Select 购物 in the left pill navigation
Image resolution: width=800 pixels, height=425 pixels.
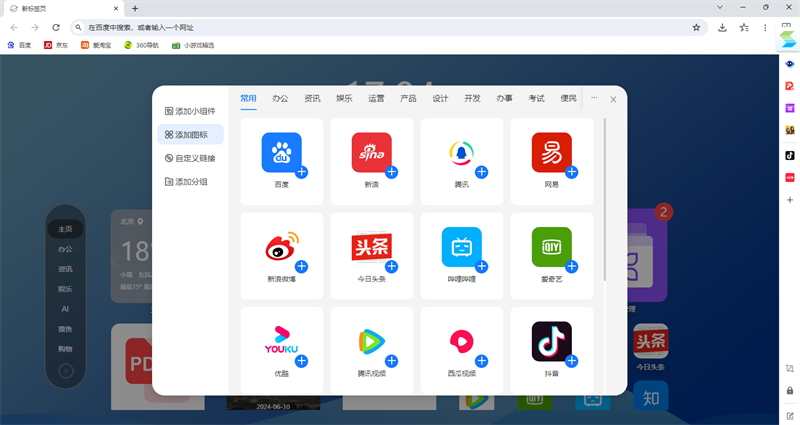click(x=65, y=349)
